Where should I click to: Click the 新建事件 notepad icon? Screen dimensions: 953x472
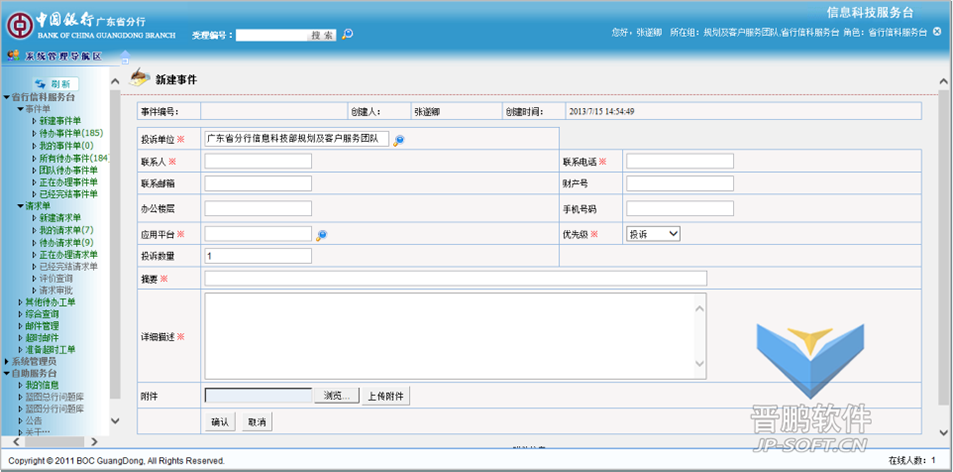coord(140,77)
